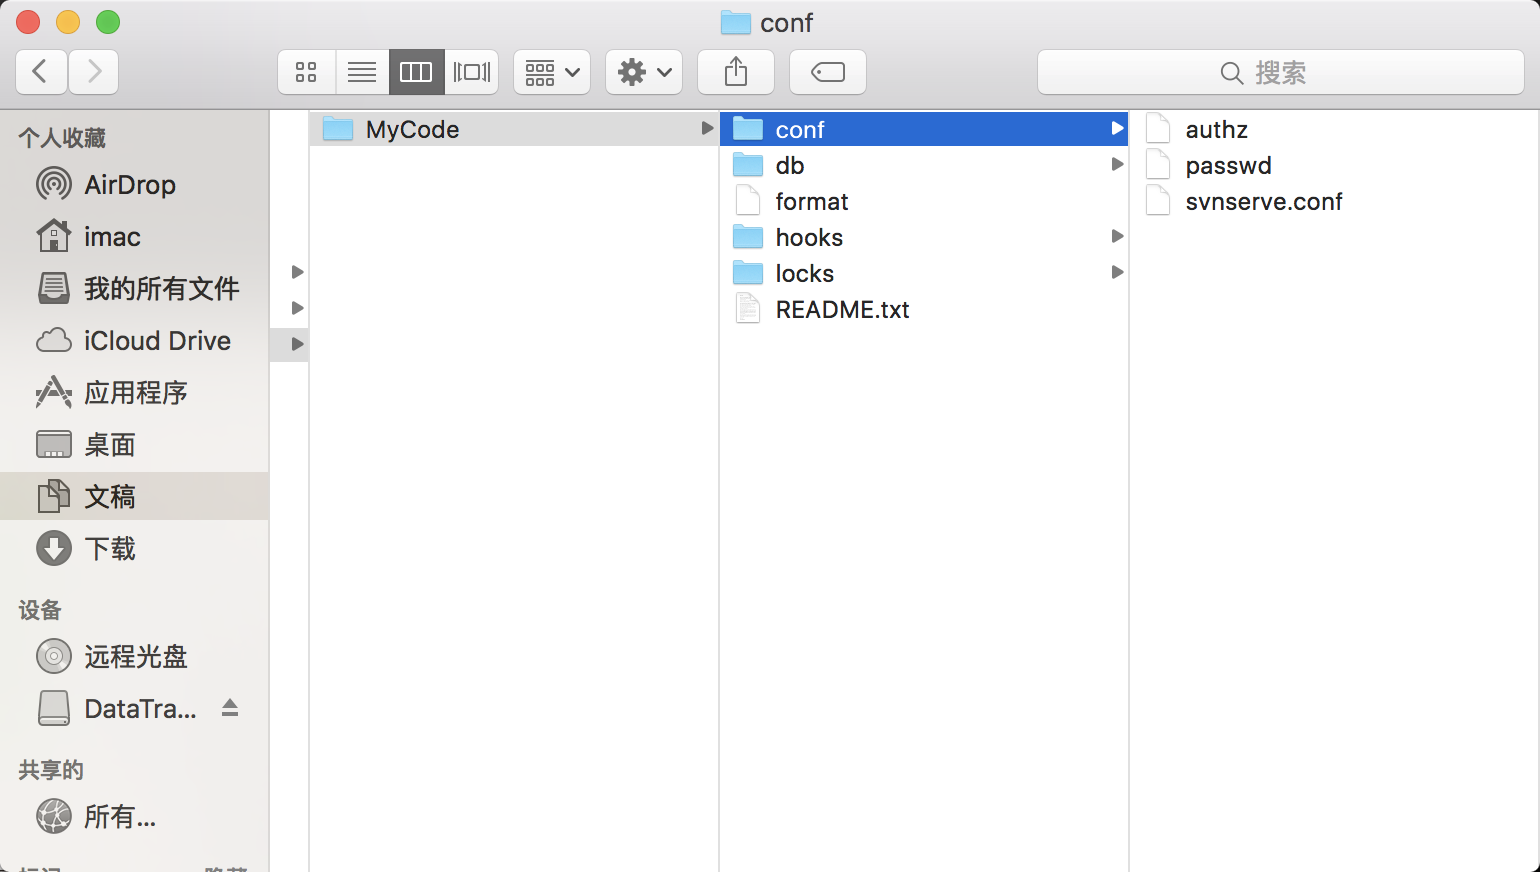Select the format file
The width and height of the screenshot is (1540, 872).
[924, 201]
